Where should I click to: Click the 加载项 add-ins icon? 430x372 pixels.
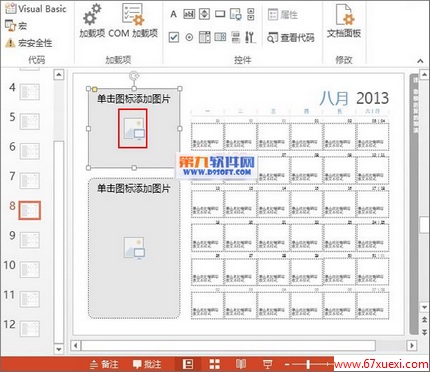click(x=92, y=21)
